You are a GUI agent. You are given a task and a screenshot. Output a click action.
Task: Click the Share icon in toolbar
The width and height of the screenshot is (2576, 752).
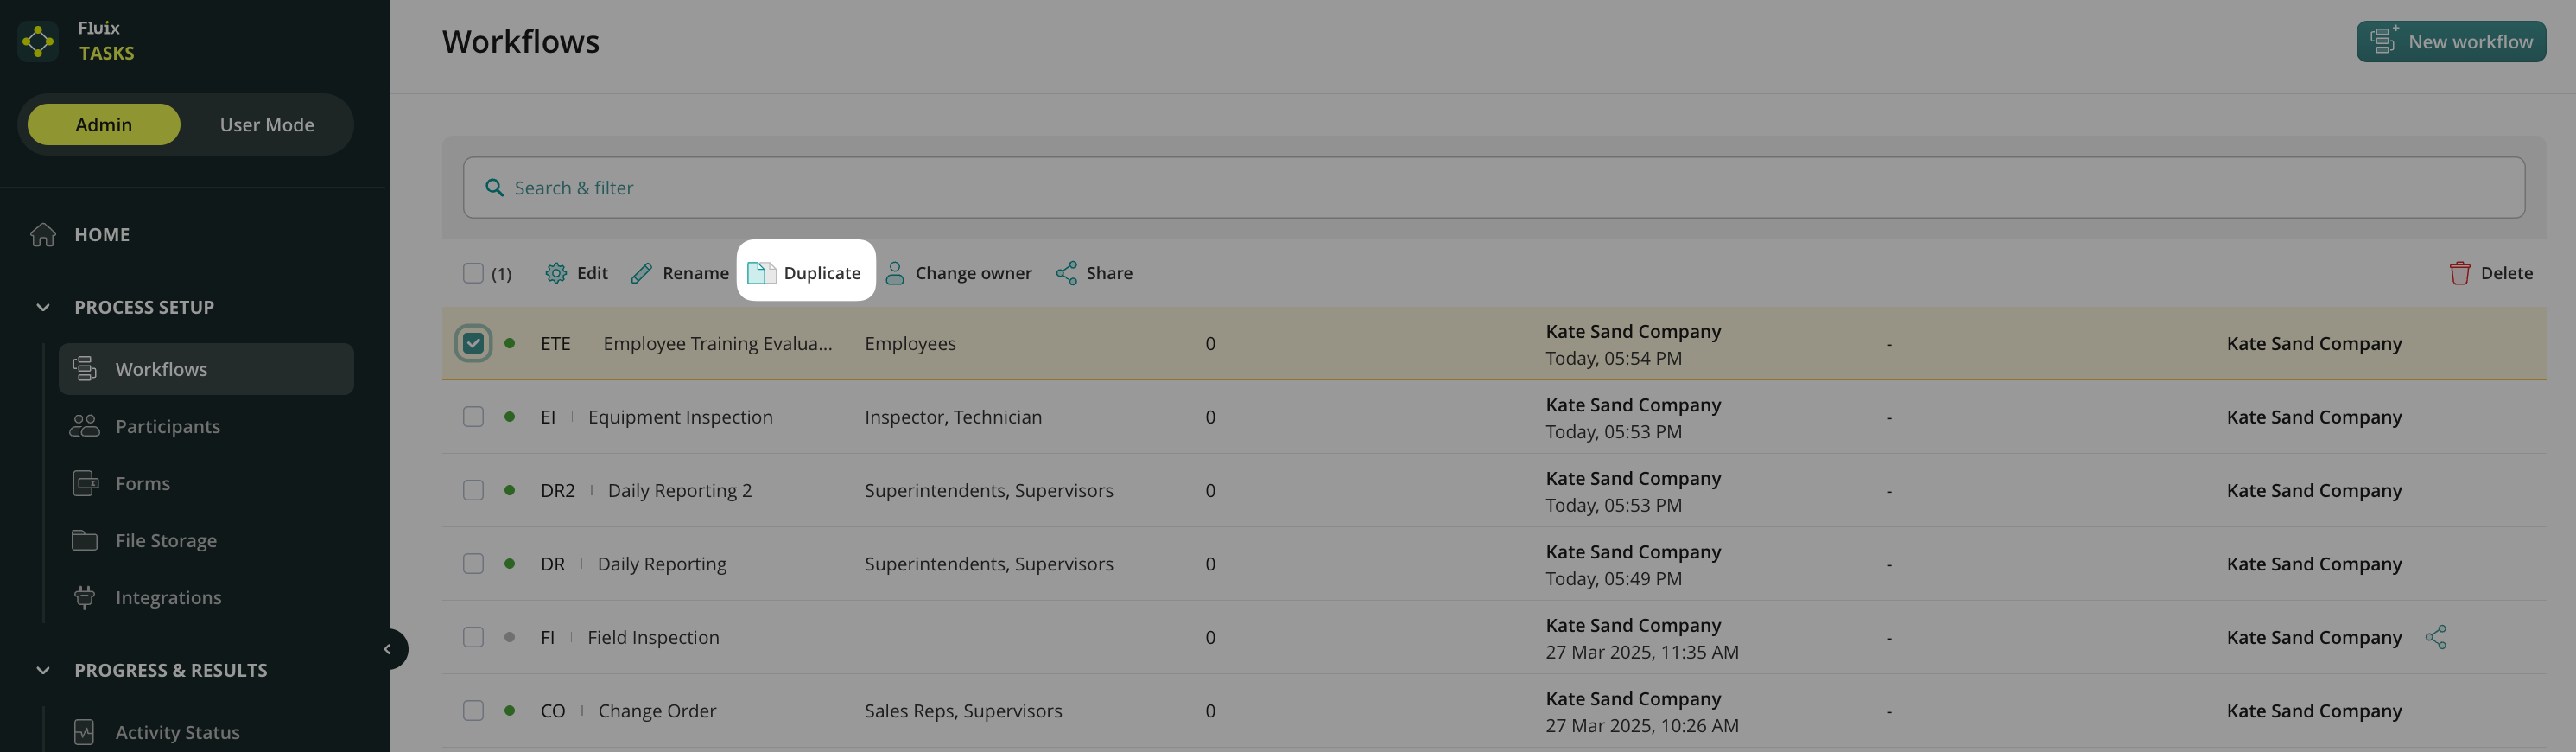click(1066, 273)
